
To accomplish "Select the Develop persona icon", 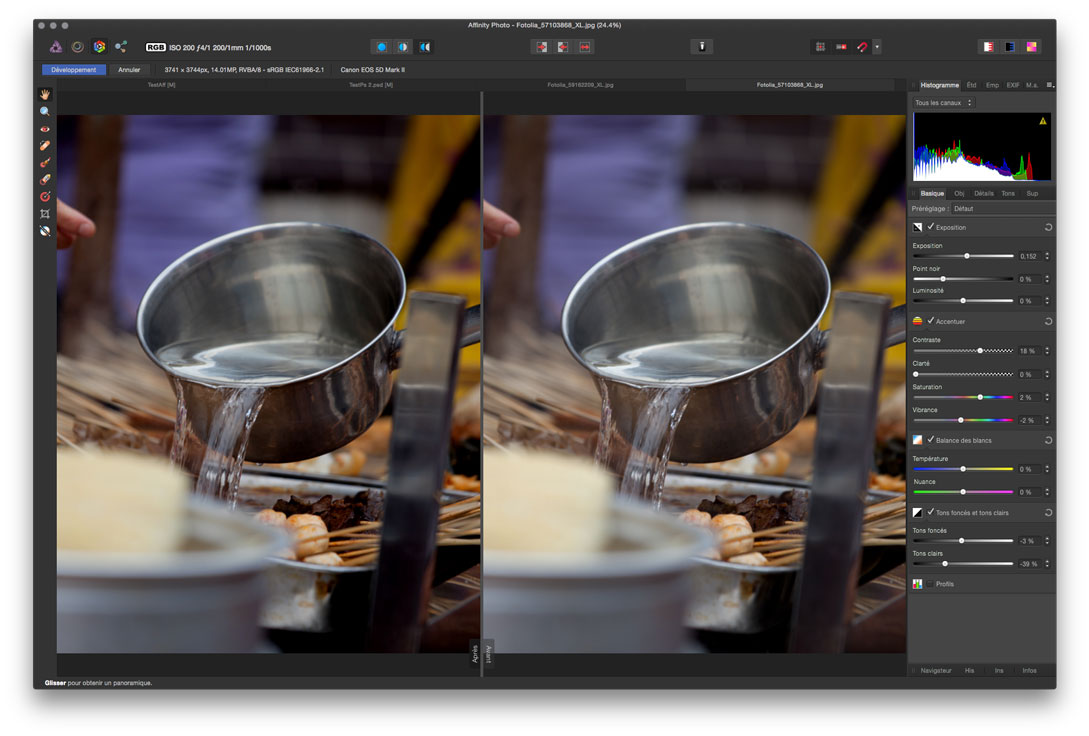I will click(x=99, y=47).
